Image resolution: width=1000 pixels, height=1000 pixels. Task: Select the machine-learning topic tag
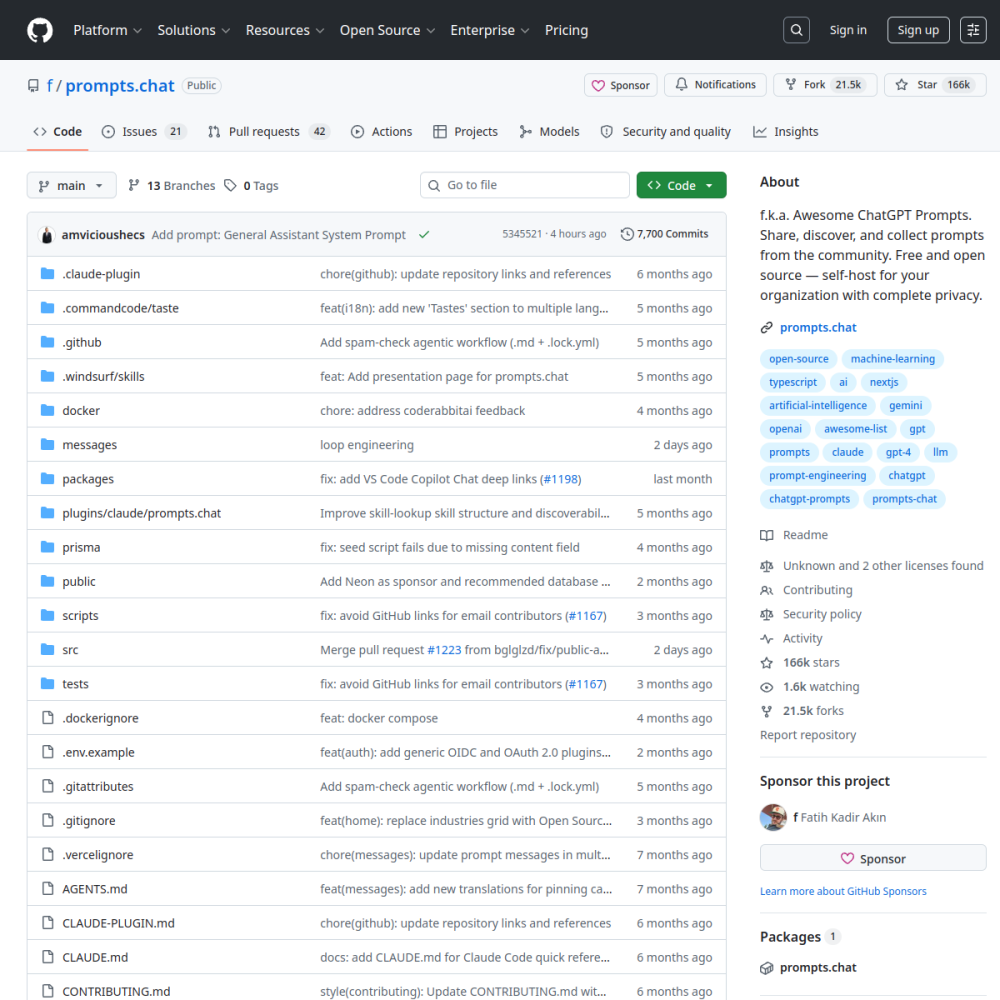(892, 358)
